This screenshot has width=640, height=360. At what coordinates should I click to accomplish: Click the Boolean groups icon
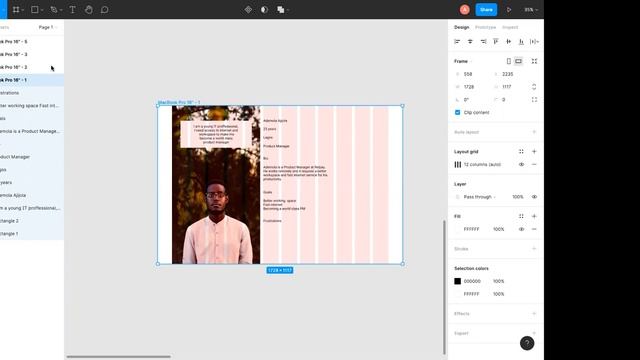280,9
